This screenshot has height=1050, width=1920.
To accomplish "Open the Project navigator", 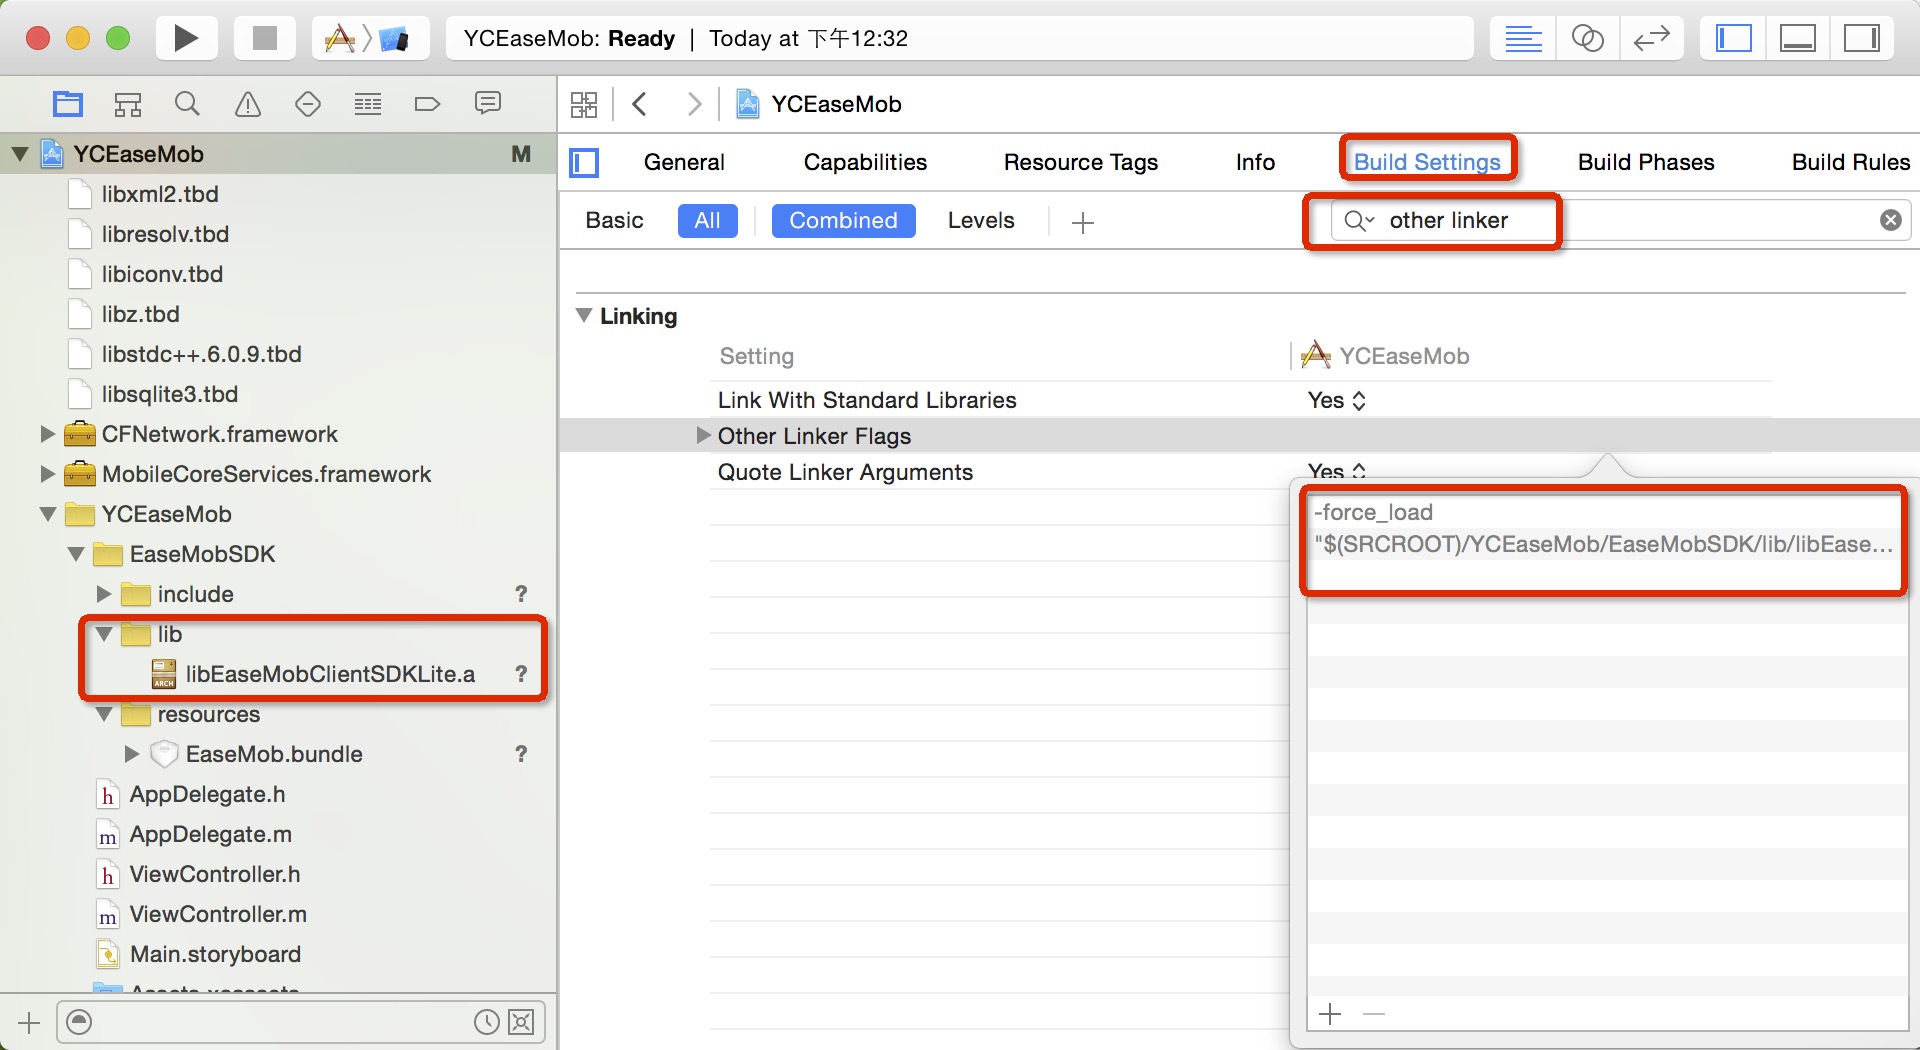I will pos(68,104).
